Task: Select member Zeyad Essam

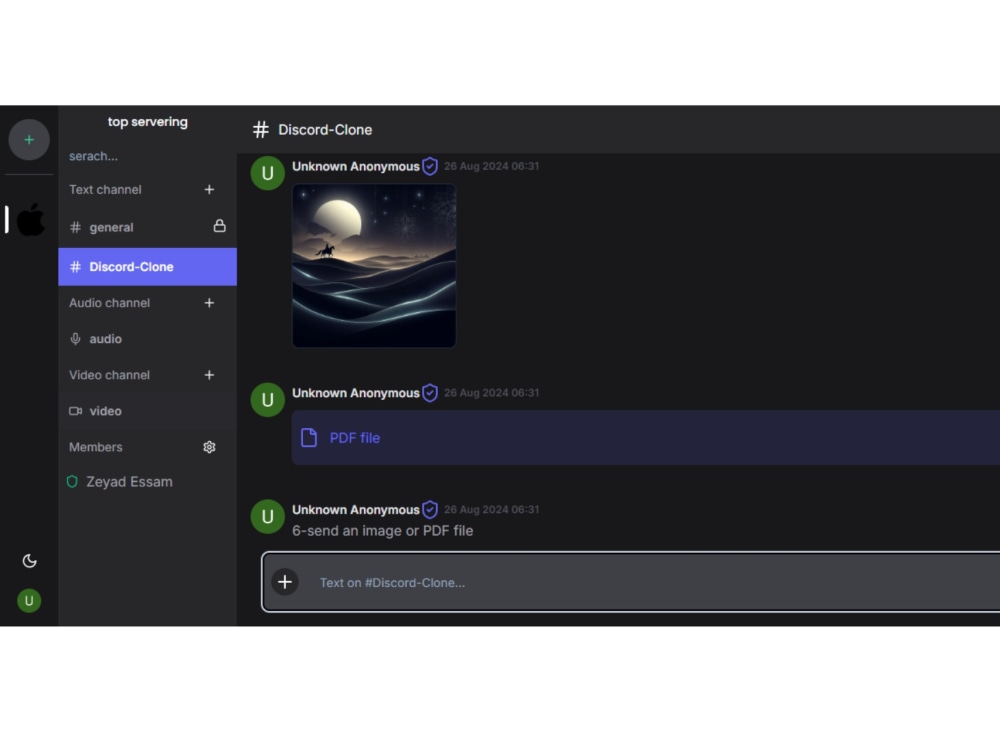Action: (129, 482)
